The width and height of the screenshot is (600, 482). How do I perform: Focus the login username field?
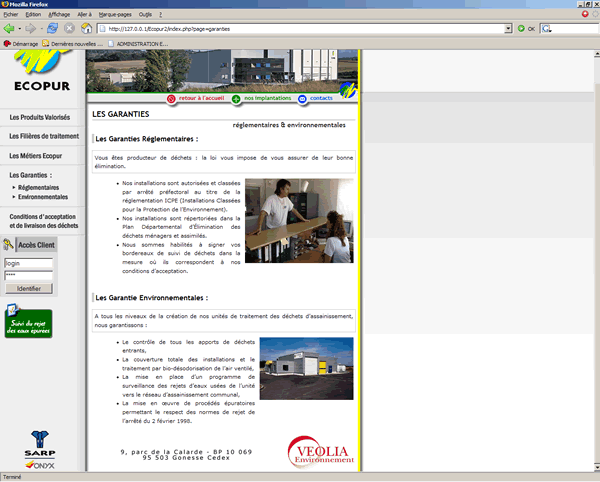point(29,263)
